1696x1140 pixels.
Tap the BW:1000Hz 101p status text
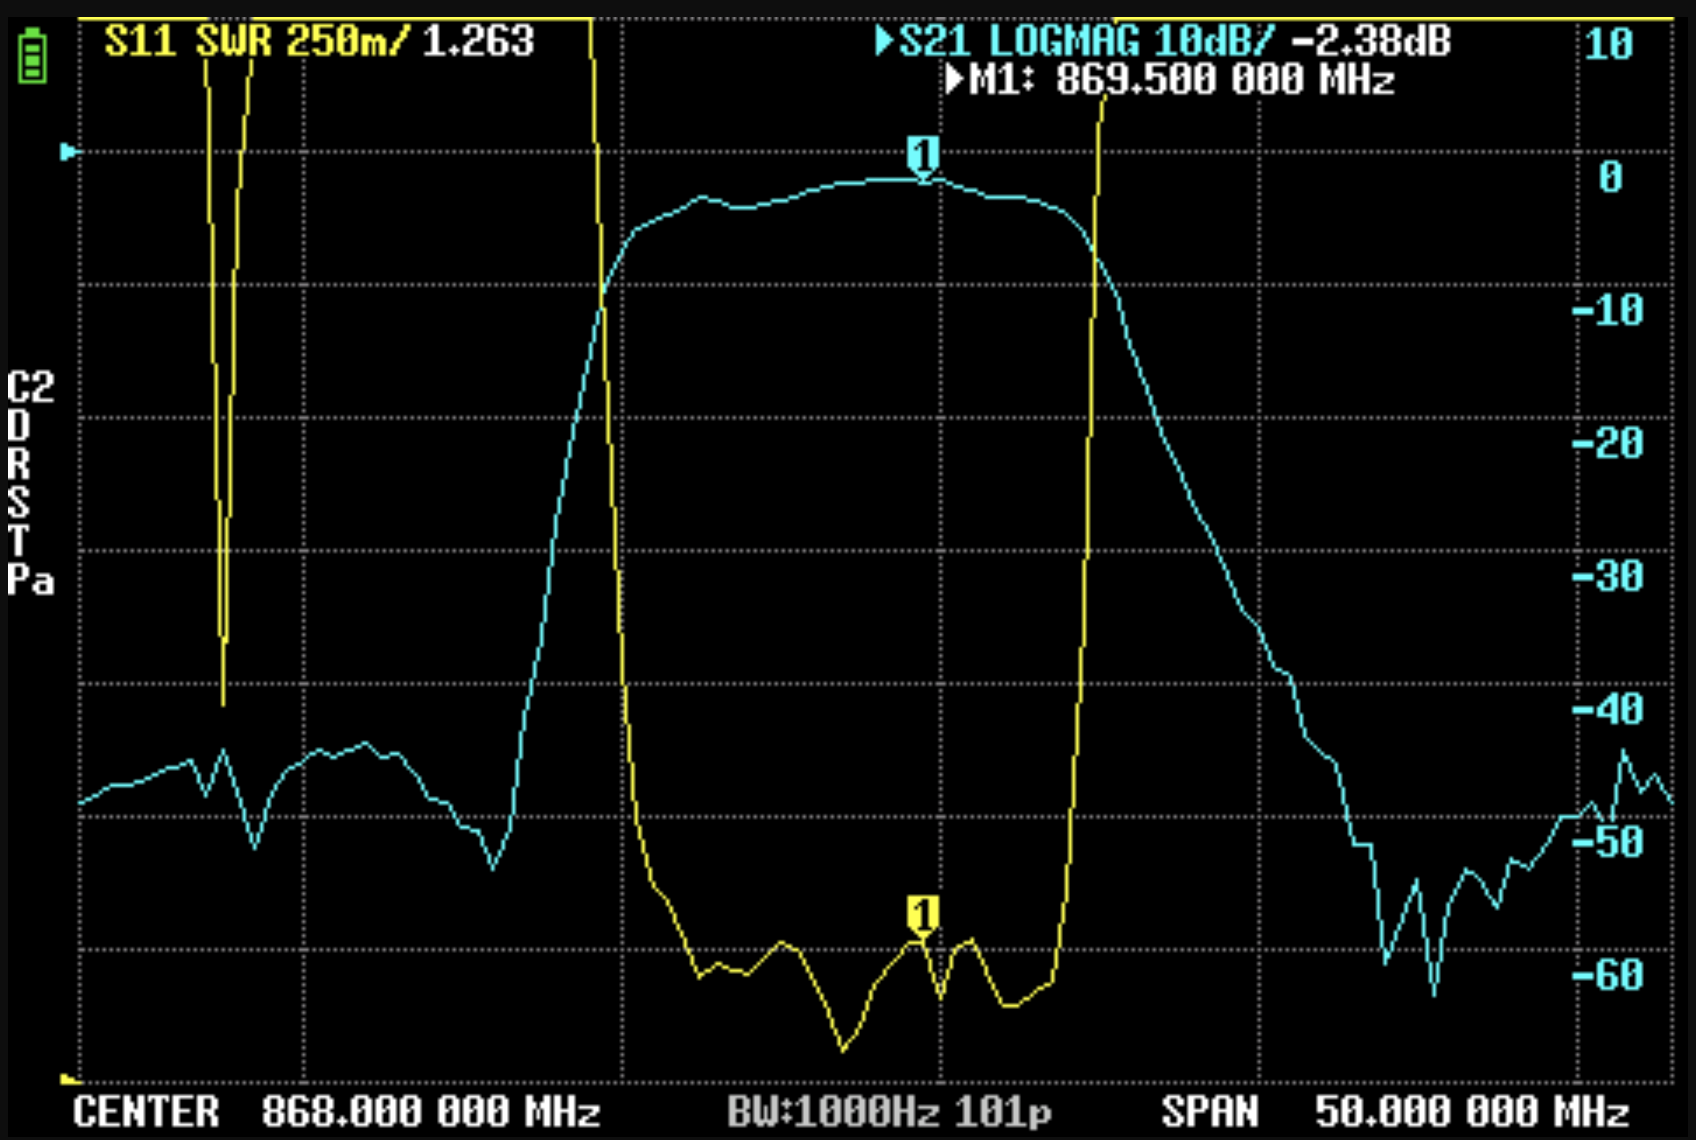pyautogui.click(x=889, y=1111)
